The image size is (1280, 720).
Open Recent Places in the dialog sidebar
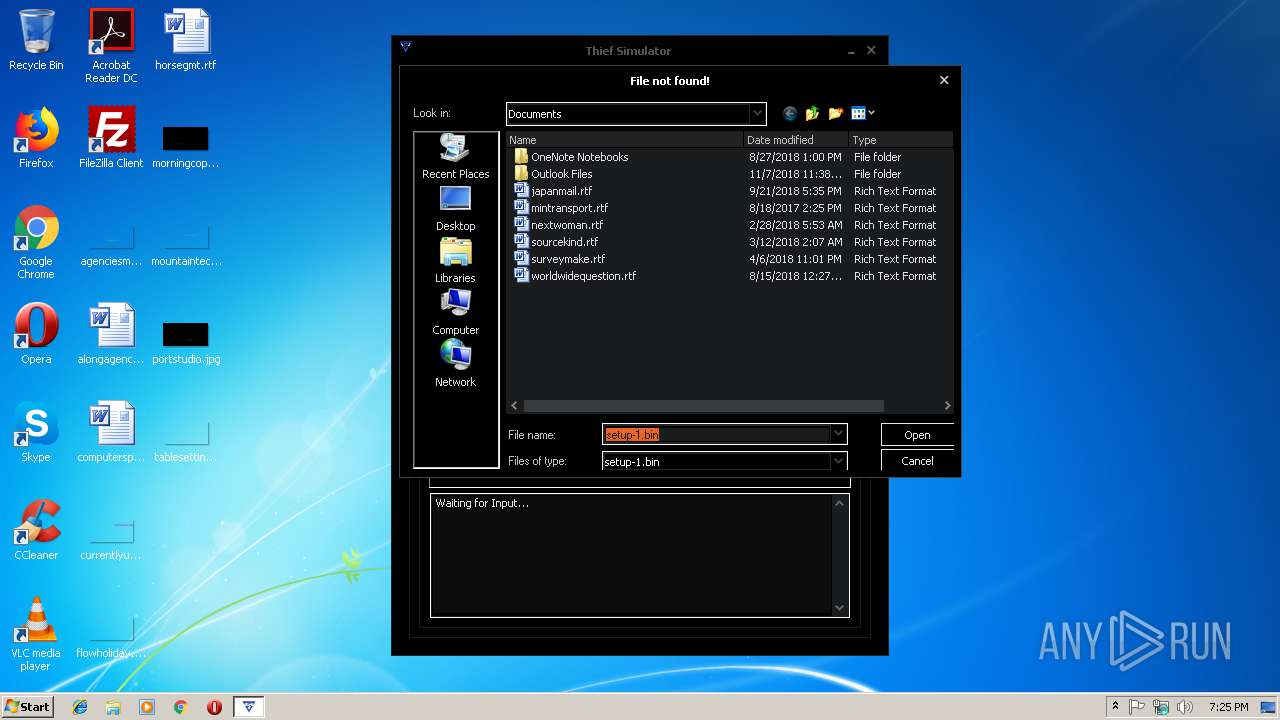click(x=455, y=157)
